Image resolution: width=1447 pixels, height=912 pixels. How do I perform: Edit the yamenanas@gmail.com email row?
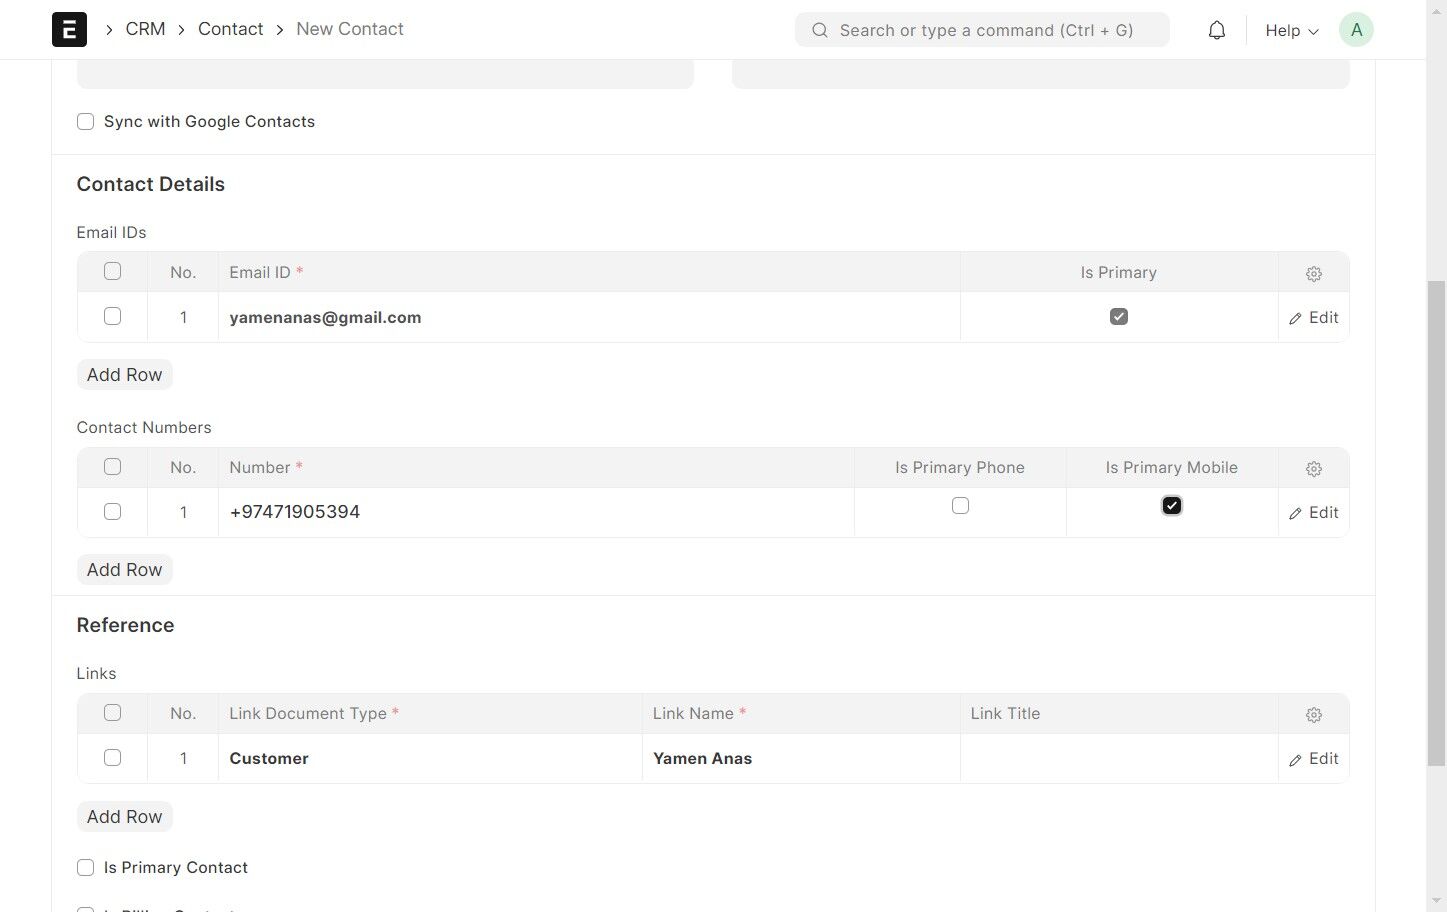pyautogui.click(x=1314, y=317)
